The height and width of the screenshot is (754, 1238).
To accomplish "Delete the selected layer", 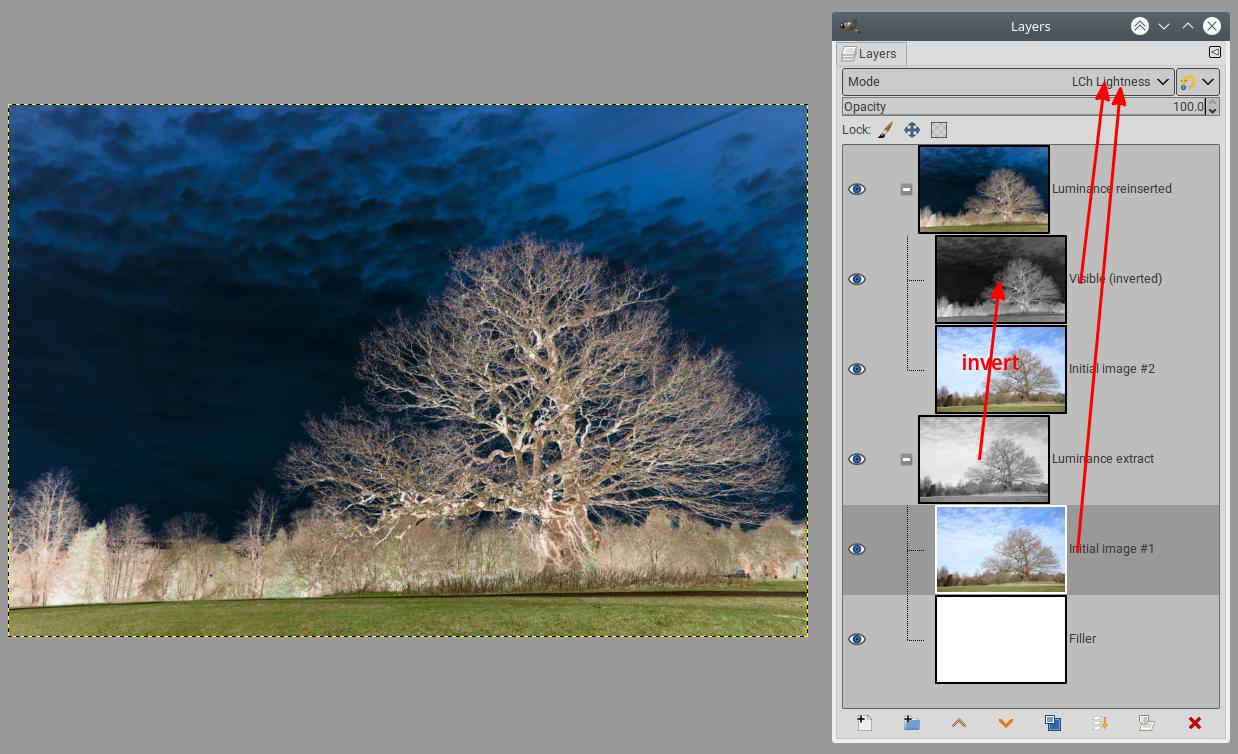I will [1194, 722].
